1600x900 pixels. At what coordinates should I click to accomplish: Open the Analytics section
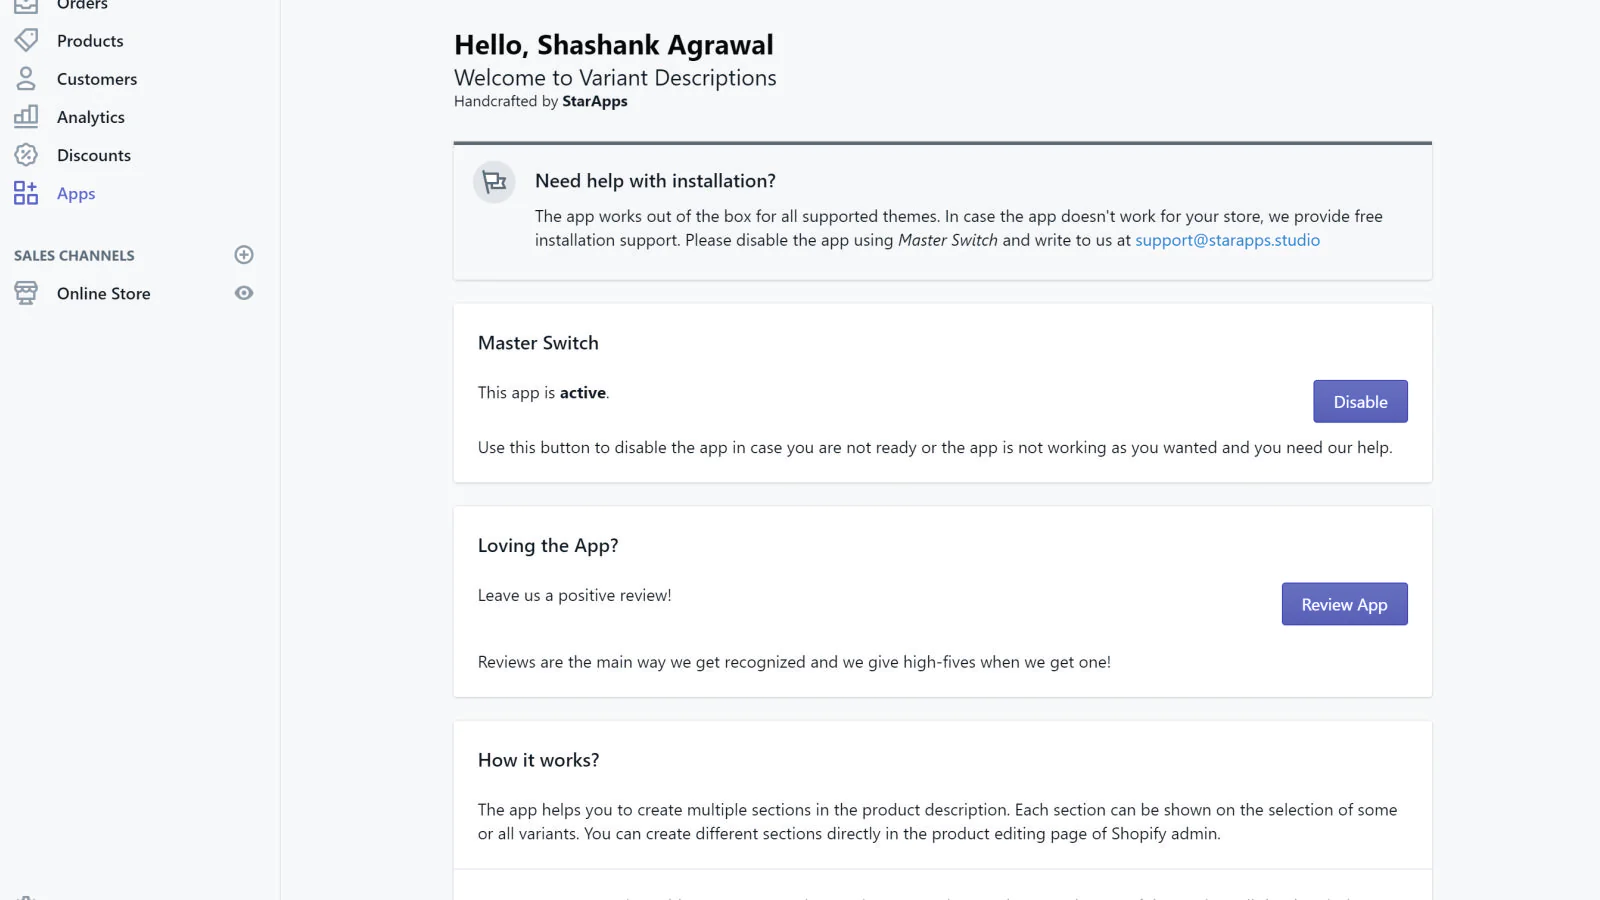tap(91, 117)
